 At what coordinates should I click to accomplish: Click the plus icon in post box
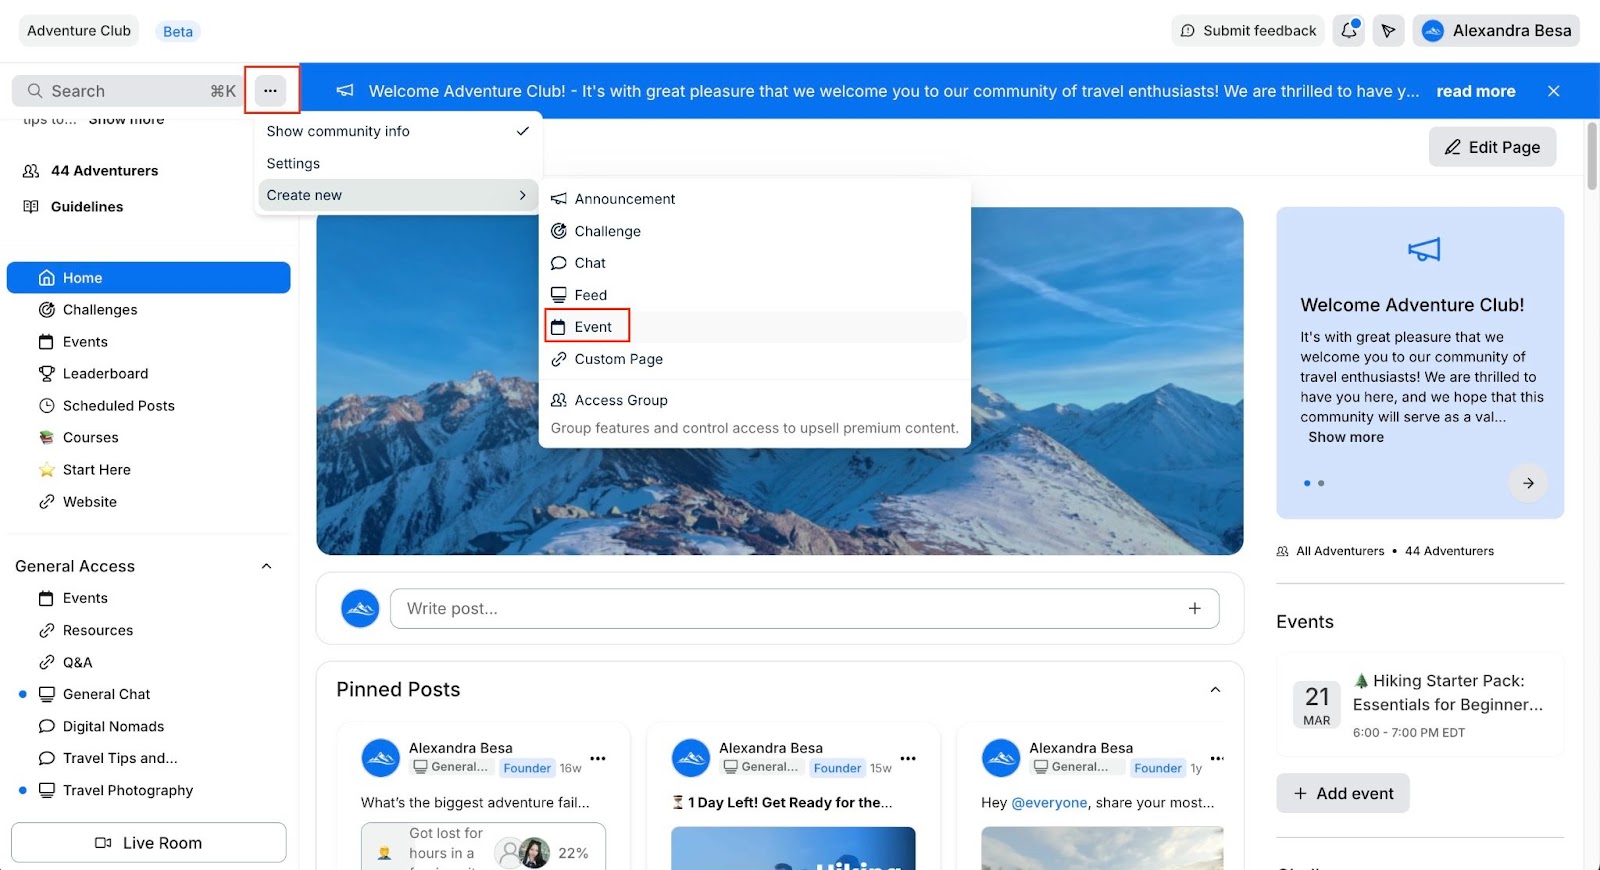point(1194,608)
